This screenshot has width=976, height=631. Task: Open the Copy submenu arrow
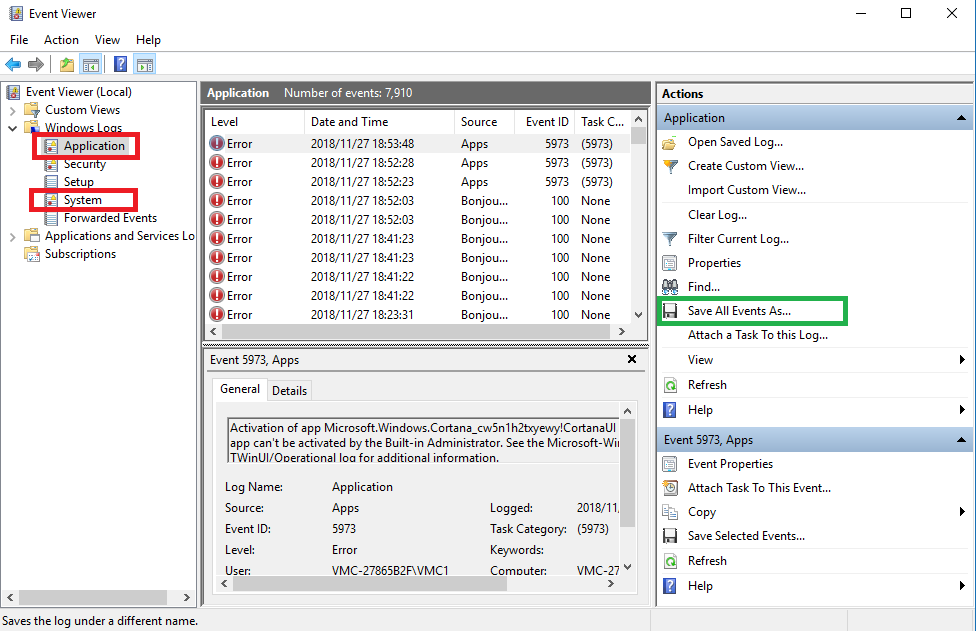click(x=962, y=512)
